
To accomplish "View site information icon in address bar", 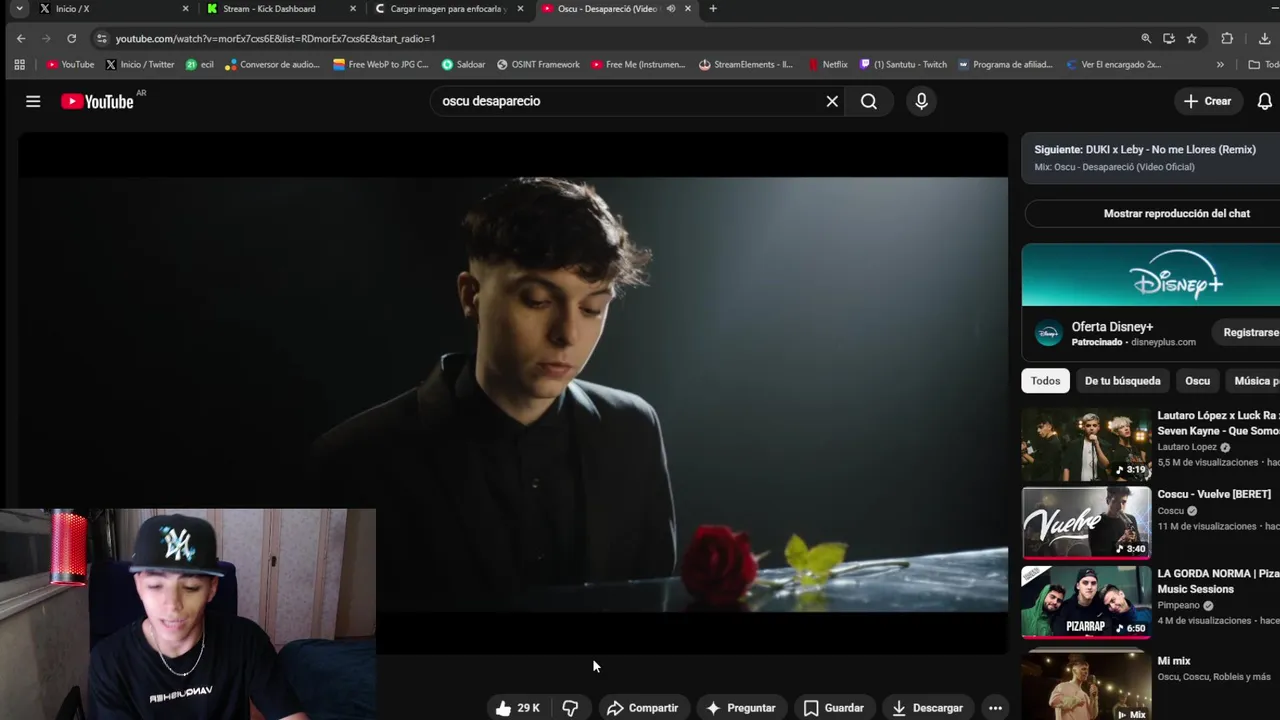I will 101,38.
